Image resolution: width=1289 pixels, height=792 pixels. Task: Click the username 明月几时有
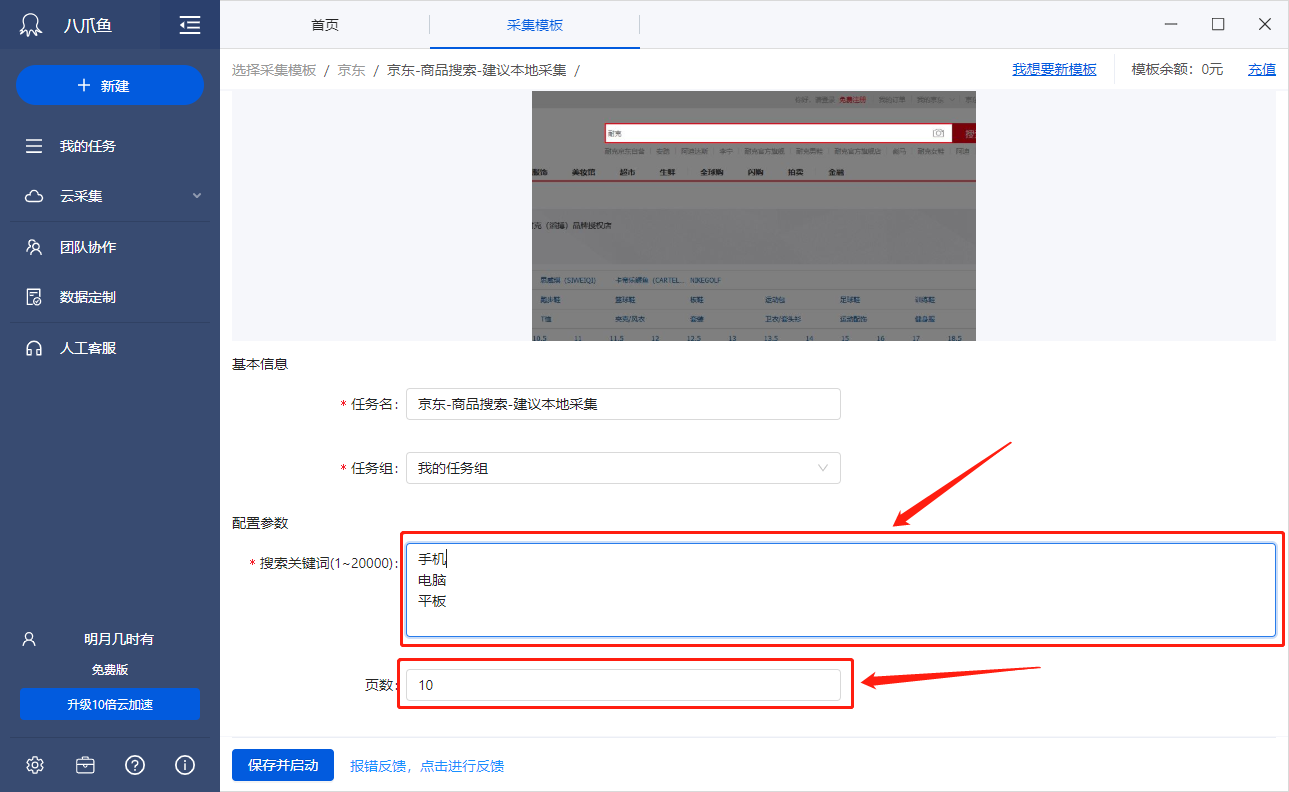pos(119,639)
